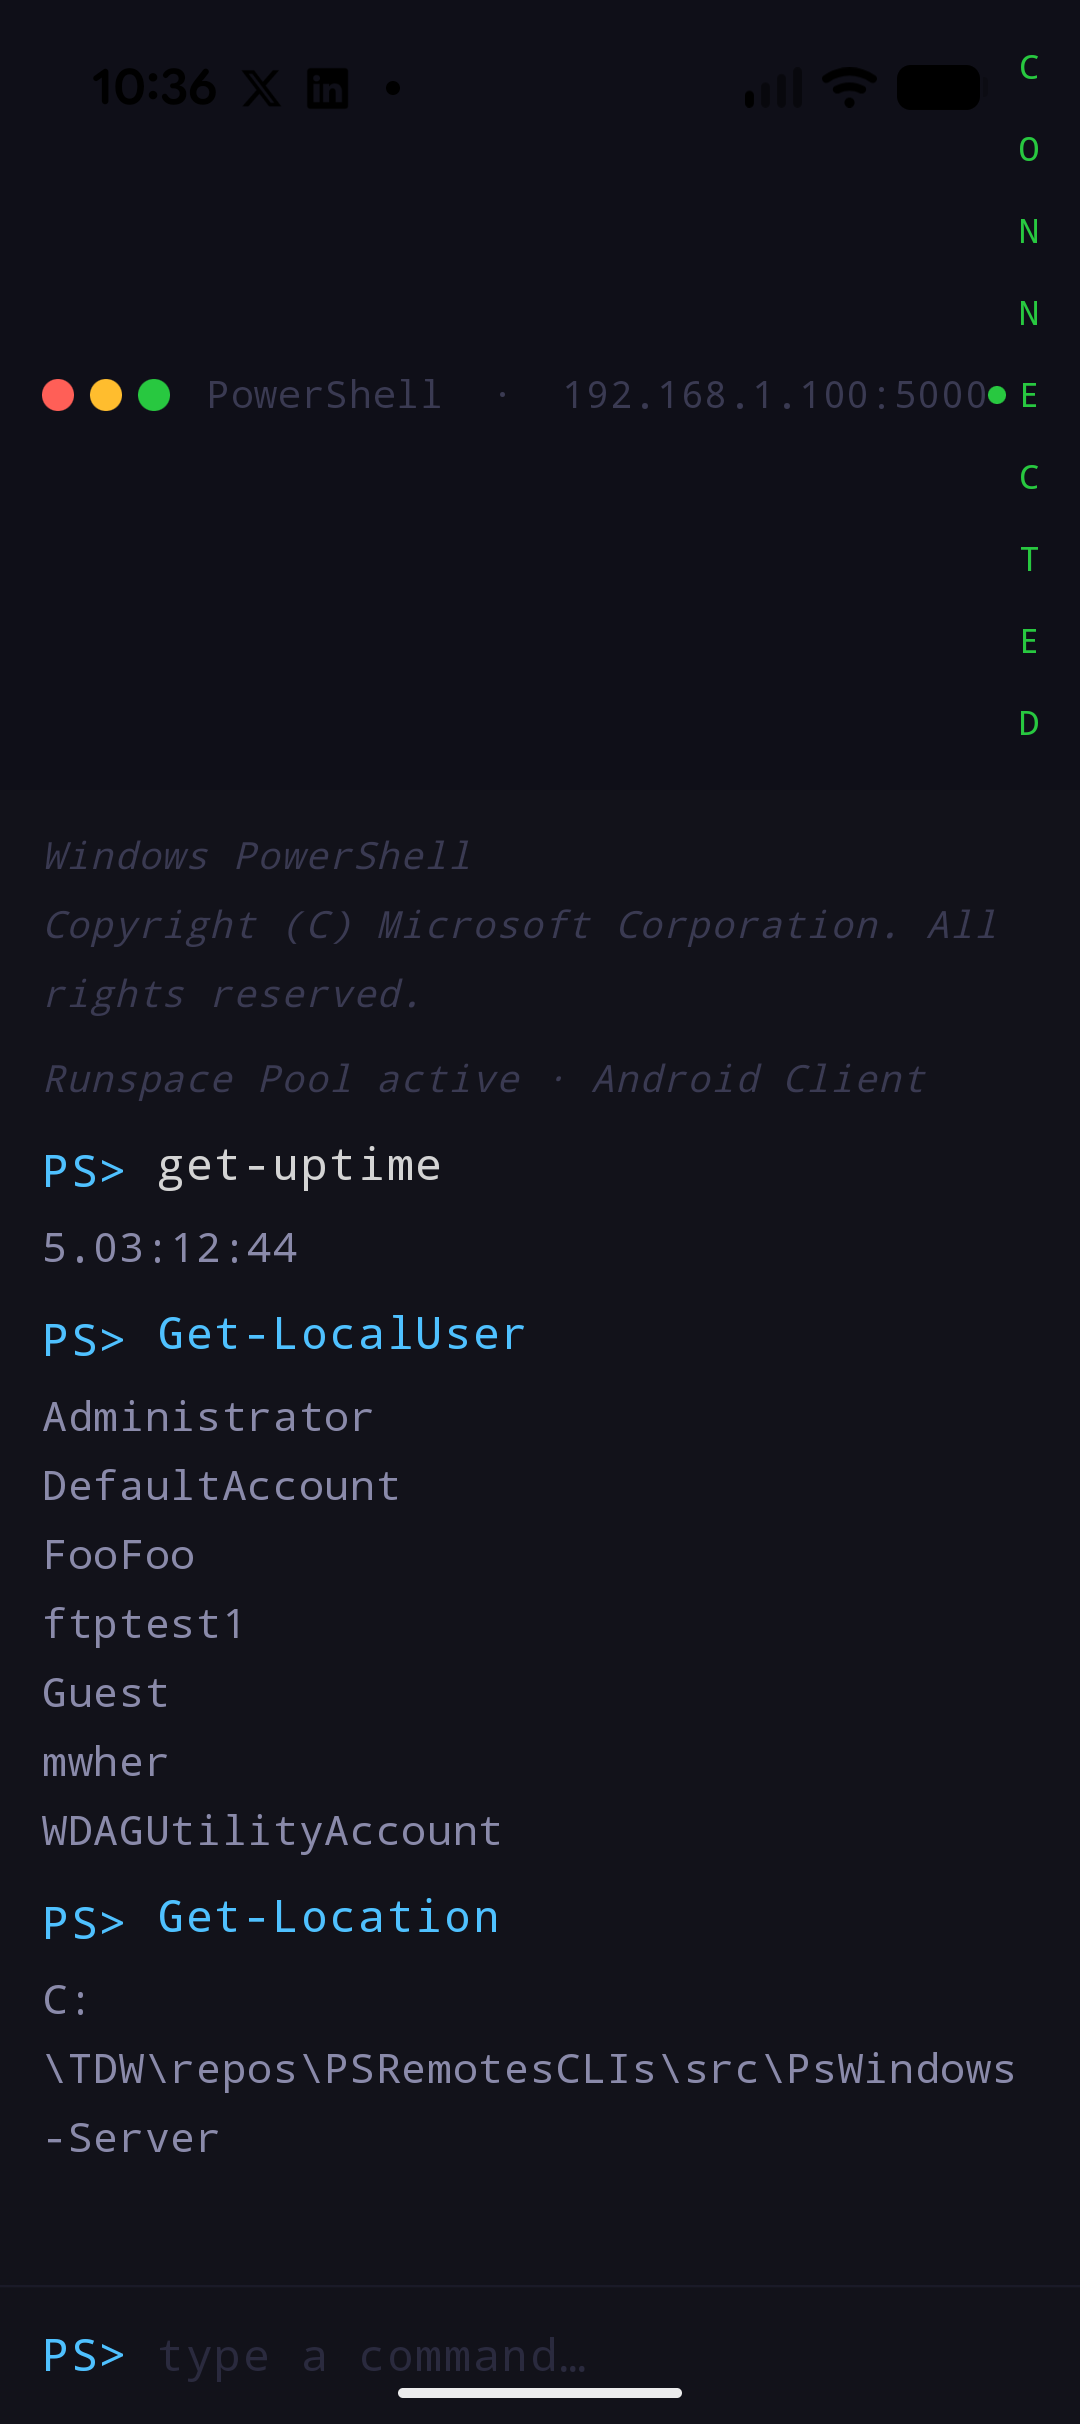Click the red close dot
The width and height of the screenshot is (1080, 2424).
click(x=58, y=395)
